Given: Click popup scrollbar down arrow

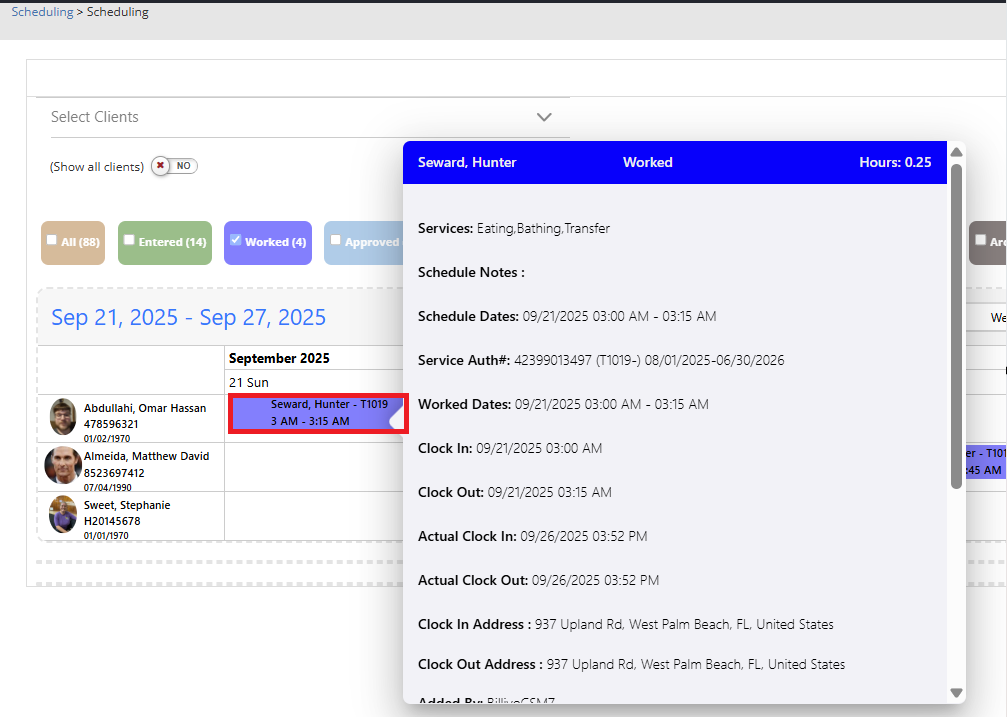Looking at the screenshot, I should click(956, 693).
